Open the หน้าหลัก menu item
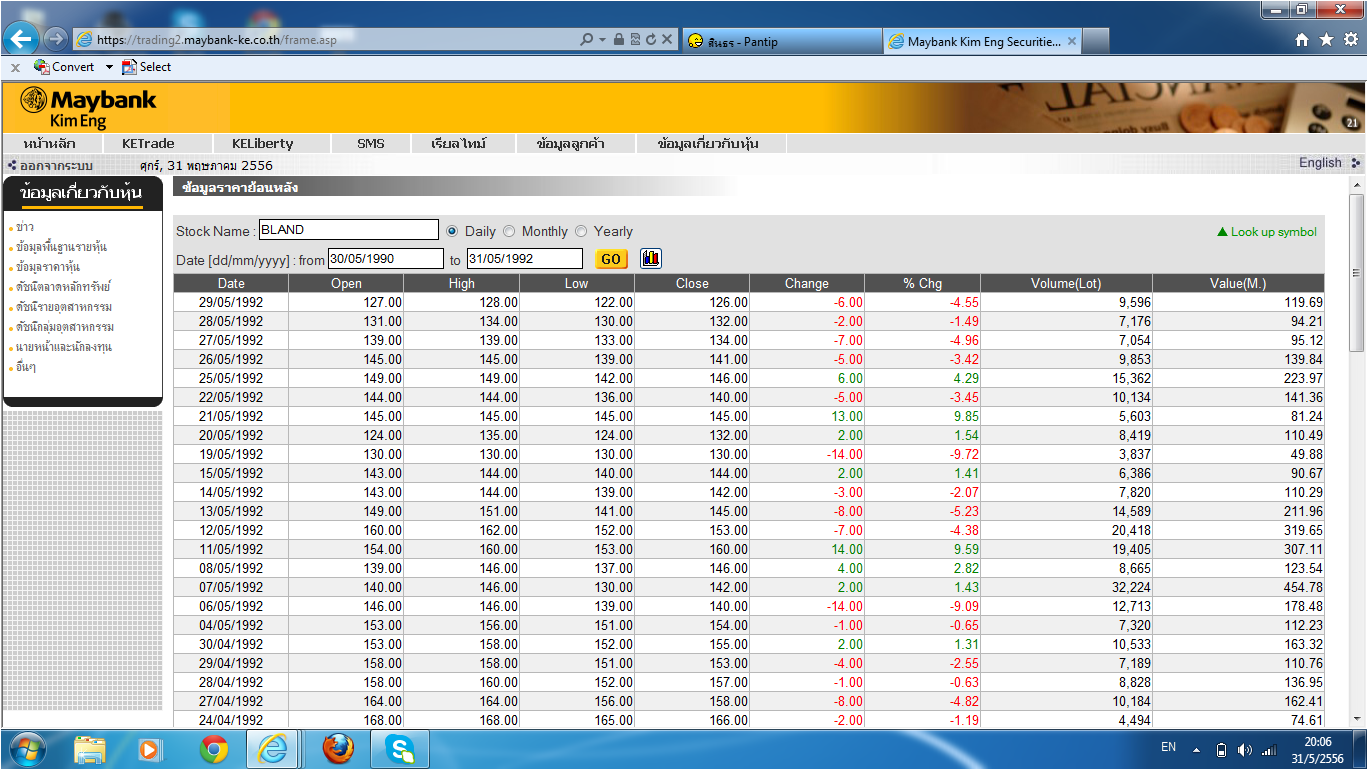Screen dimensions: 1368x770 tap(49, 143)
